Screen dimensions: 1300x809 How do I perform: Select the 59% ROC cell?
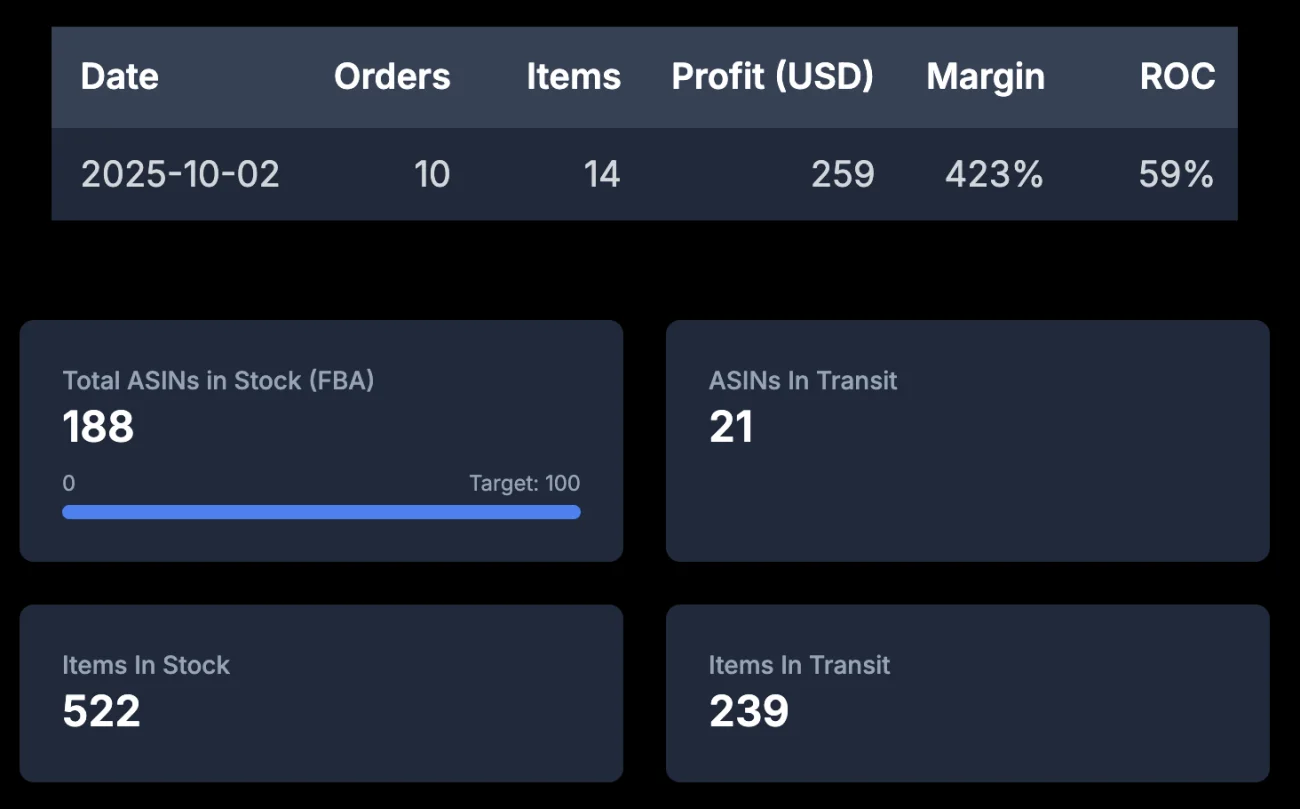(1176, 175)
